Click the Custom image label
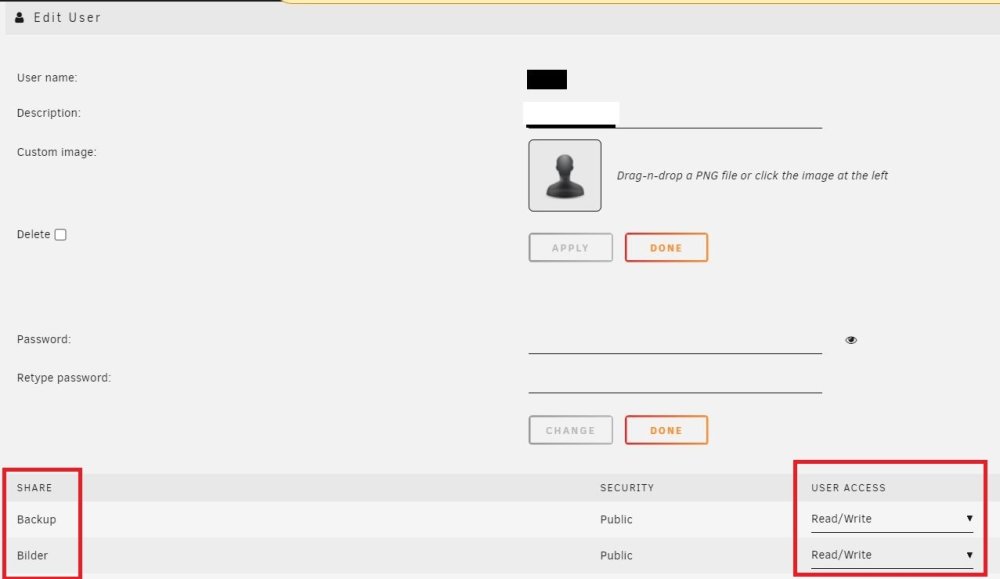Image resolution: width=1000 pixels, height=579 pixels. point(57,152)
